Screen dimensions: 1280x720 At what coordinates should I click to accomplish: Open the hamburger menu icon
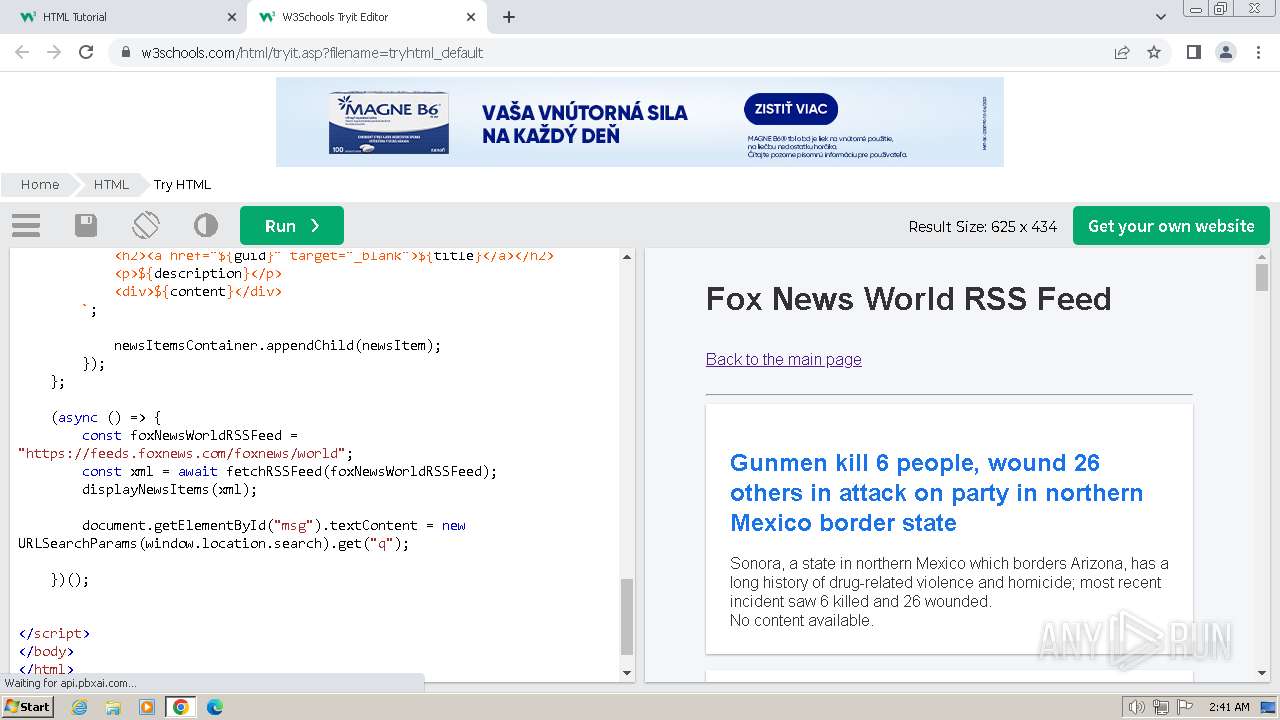coord(26,225)
